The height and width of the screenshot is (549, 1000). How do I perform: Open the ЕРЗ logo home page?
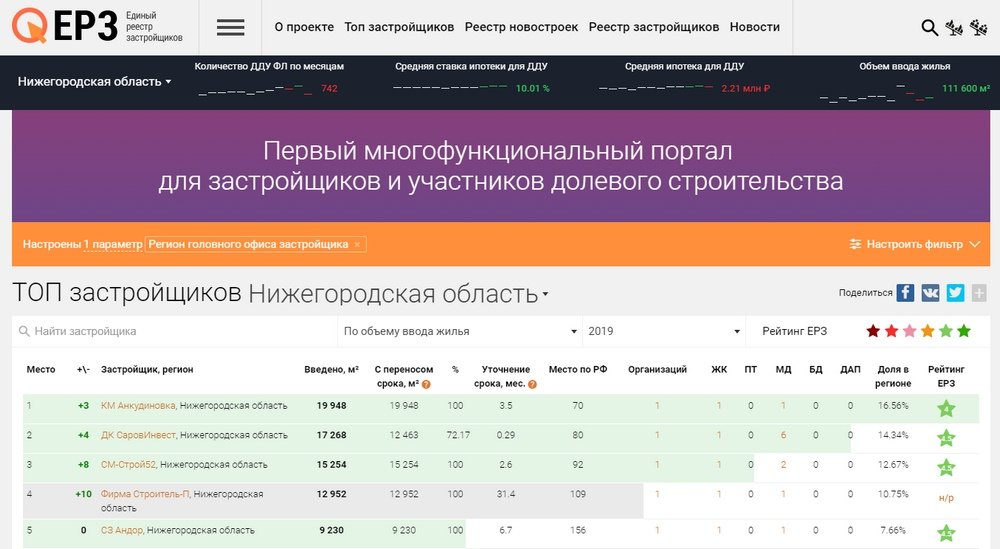click(x=97, y=26)
